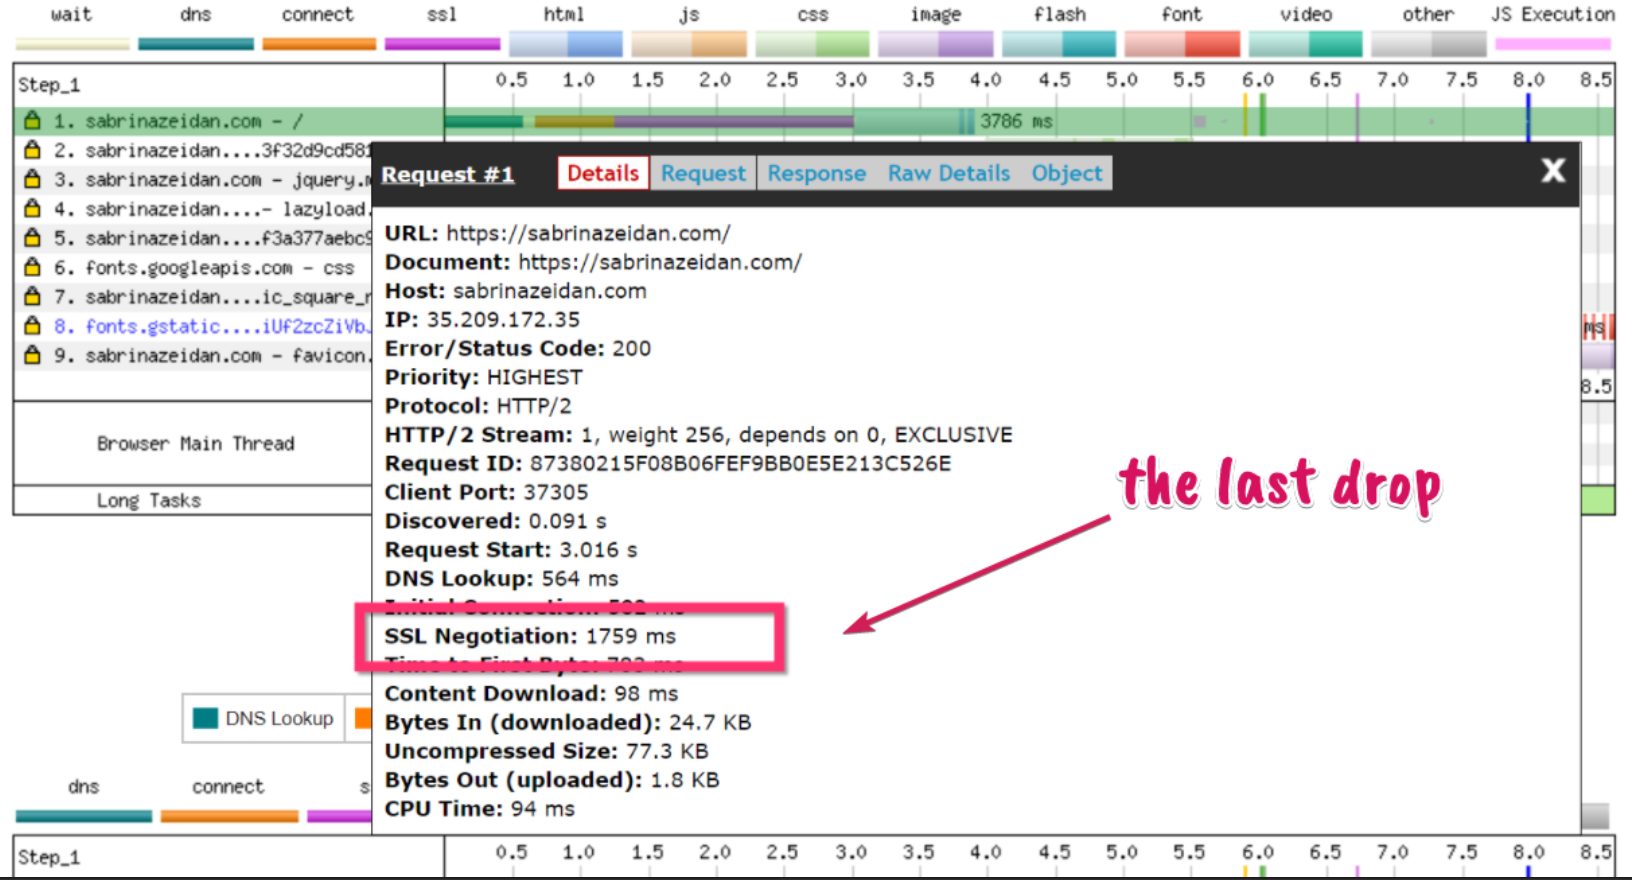Click lock icon of lazyload request 4
This screenshot has width=1632, height=880.
[x=32, y=208]
